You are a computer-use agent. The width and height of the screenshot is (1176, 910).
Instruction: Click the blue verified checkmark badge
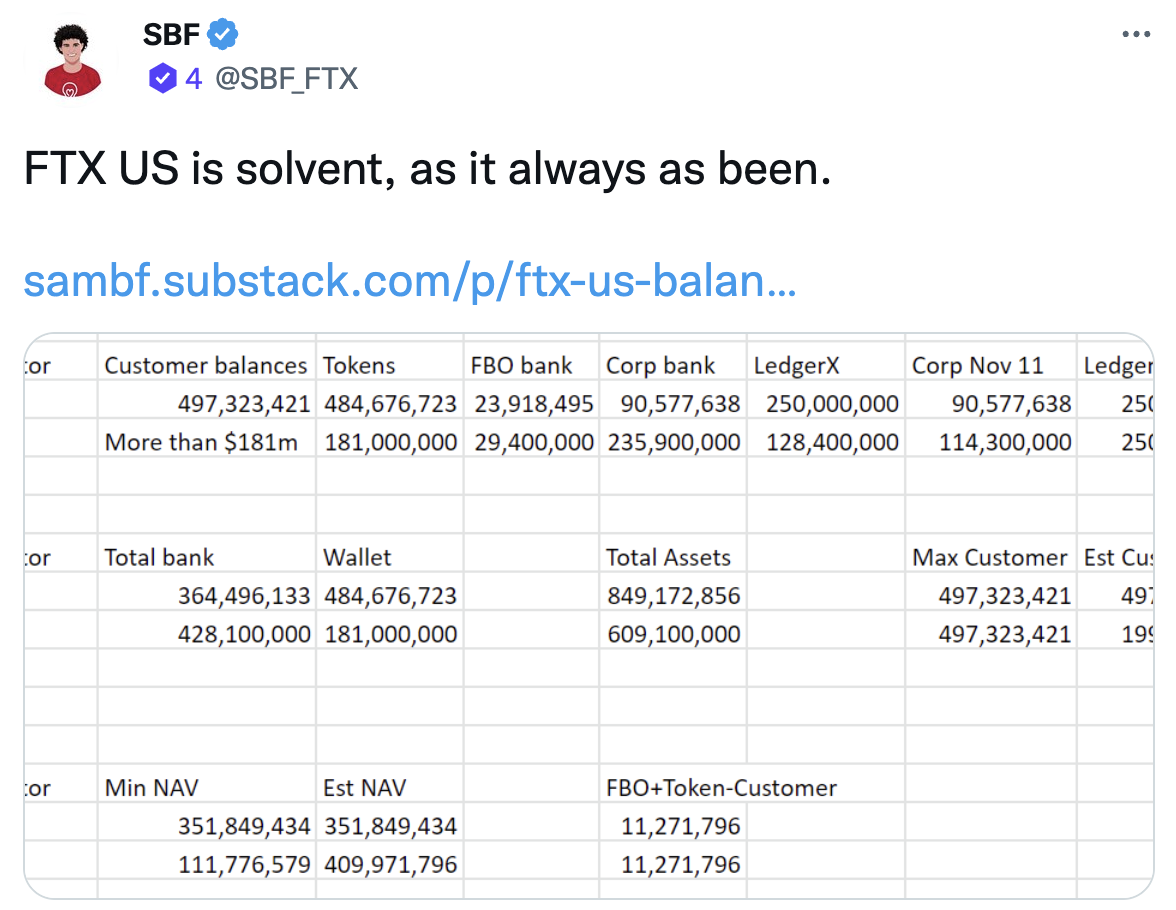(x=223, y=35)
